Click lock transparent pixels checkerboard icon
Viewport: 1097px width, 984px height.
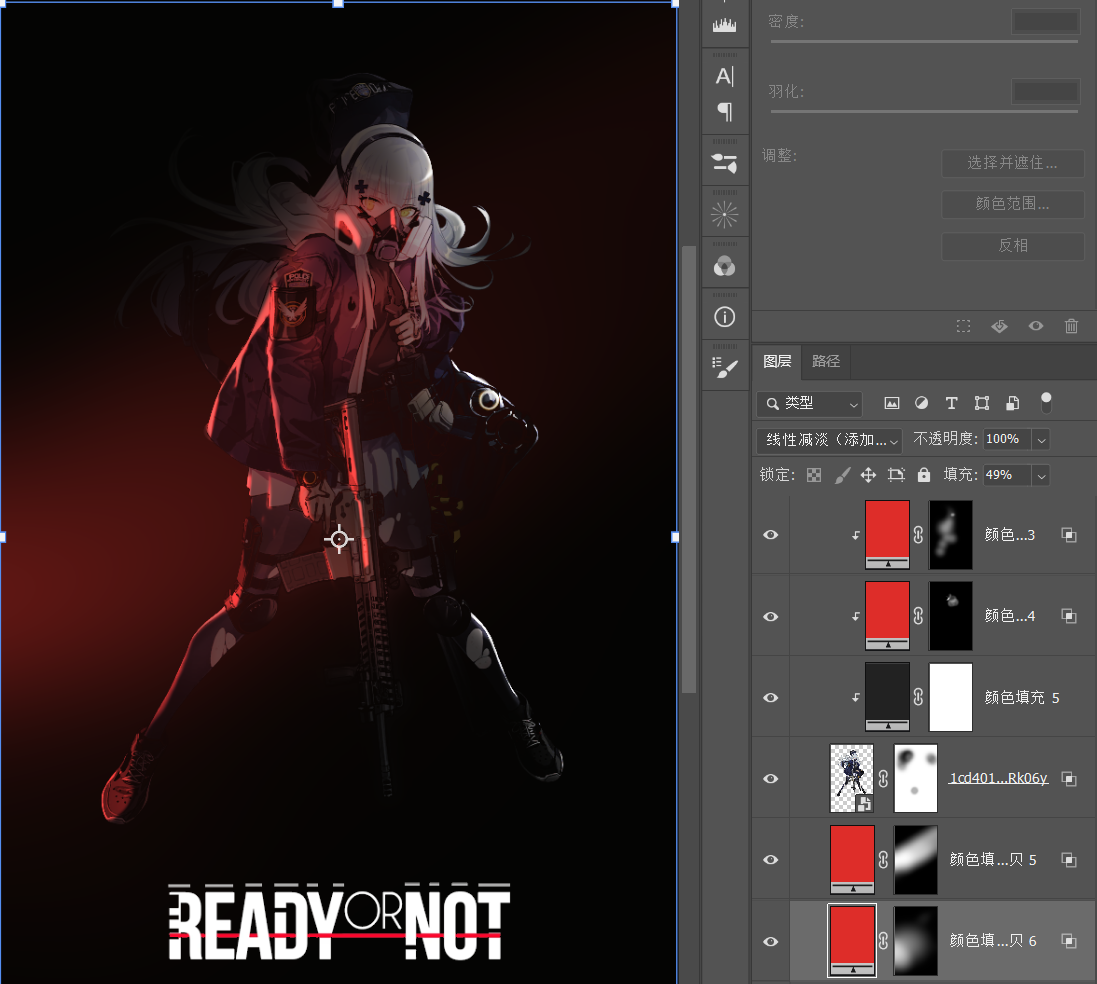[x=814, y=475]
